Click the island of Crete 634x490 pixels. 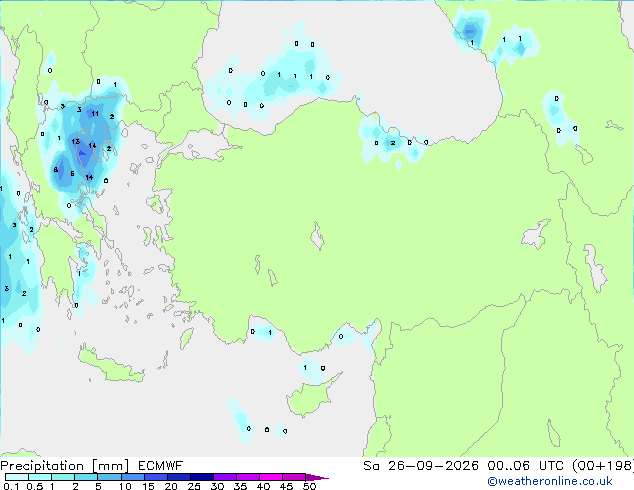[111, 366]
